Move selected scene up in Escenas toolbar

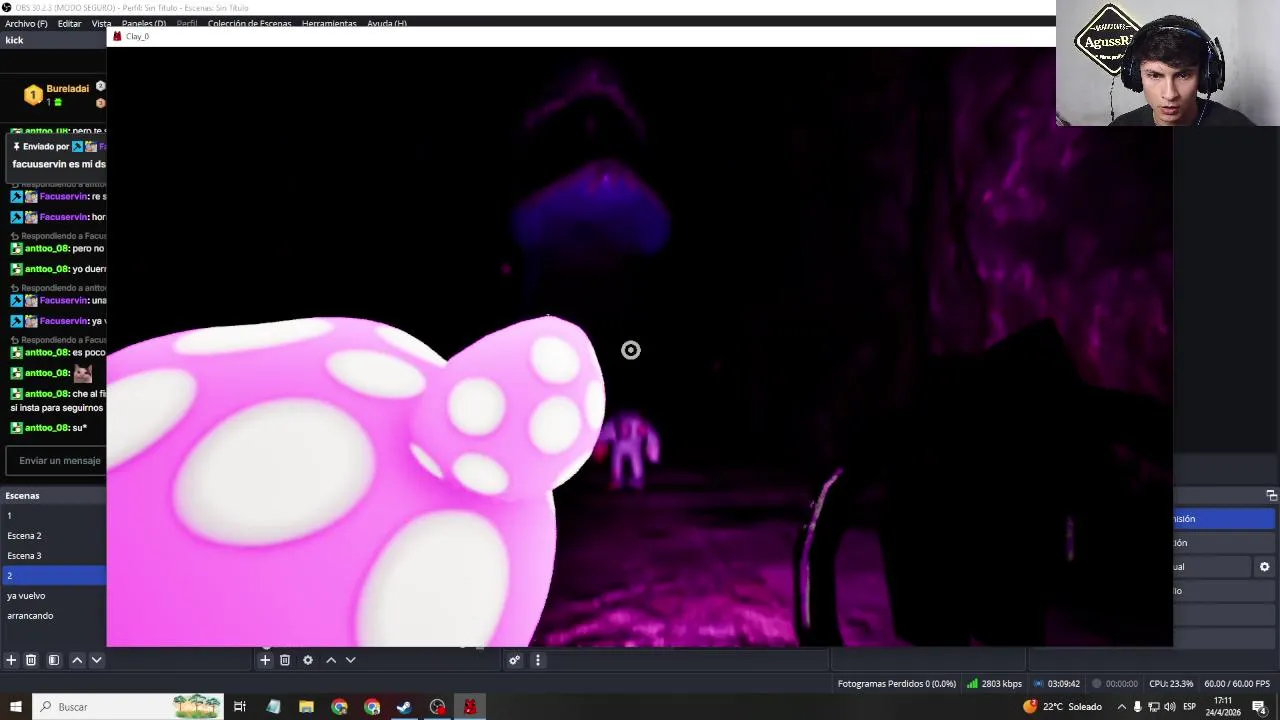tap(77, 660)
